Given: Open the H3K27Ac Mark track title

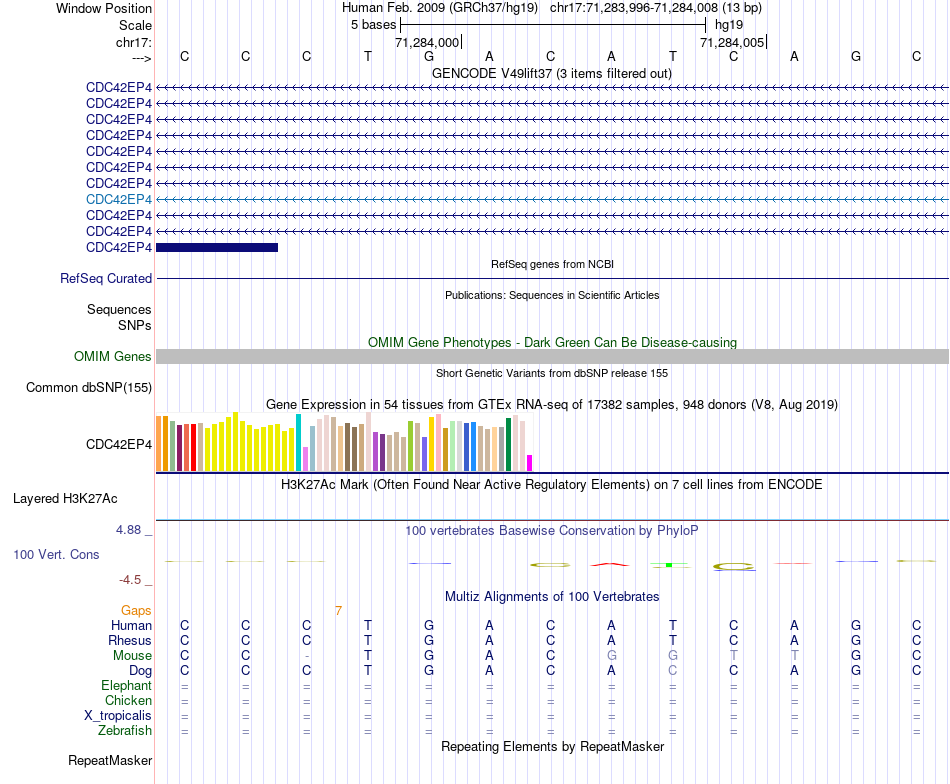Looking at the screenshot, I should (552, 485).
